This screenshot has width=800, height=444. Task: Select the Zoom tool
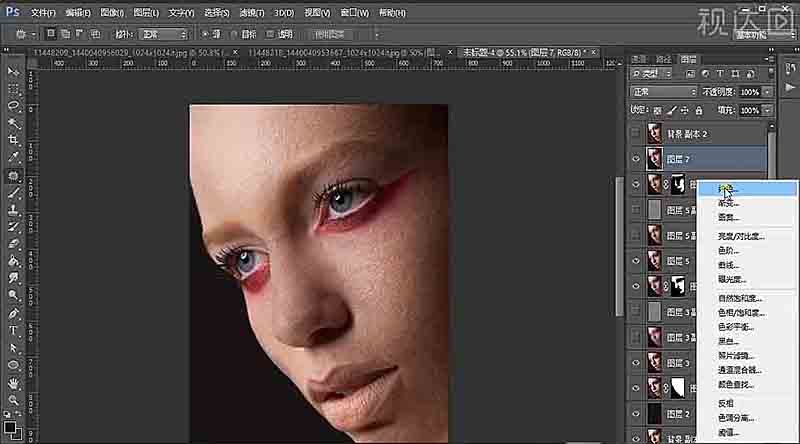(x=13, y=400)
